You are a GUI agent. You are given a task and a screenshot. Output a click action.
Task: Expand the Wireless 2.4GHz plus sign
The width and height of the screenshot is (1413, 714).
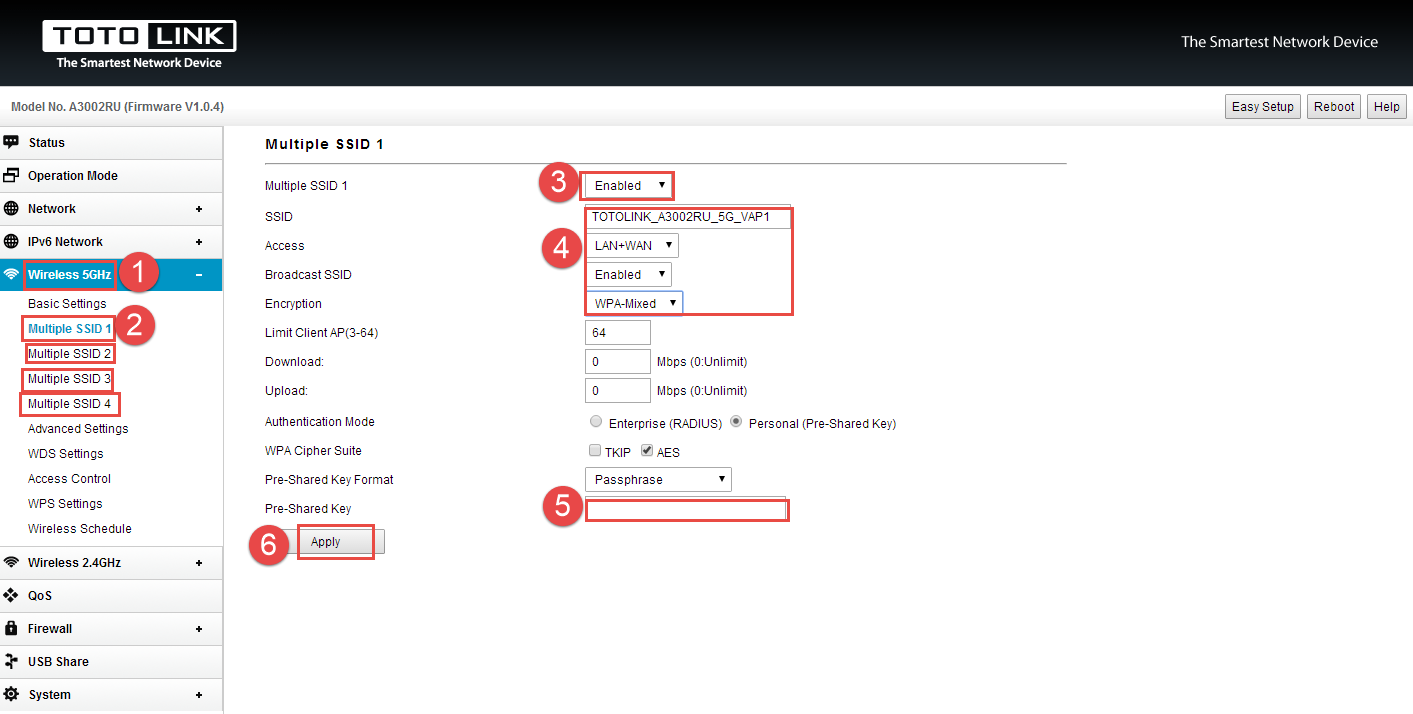[x=199, y=563]
